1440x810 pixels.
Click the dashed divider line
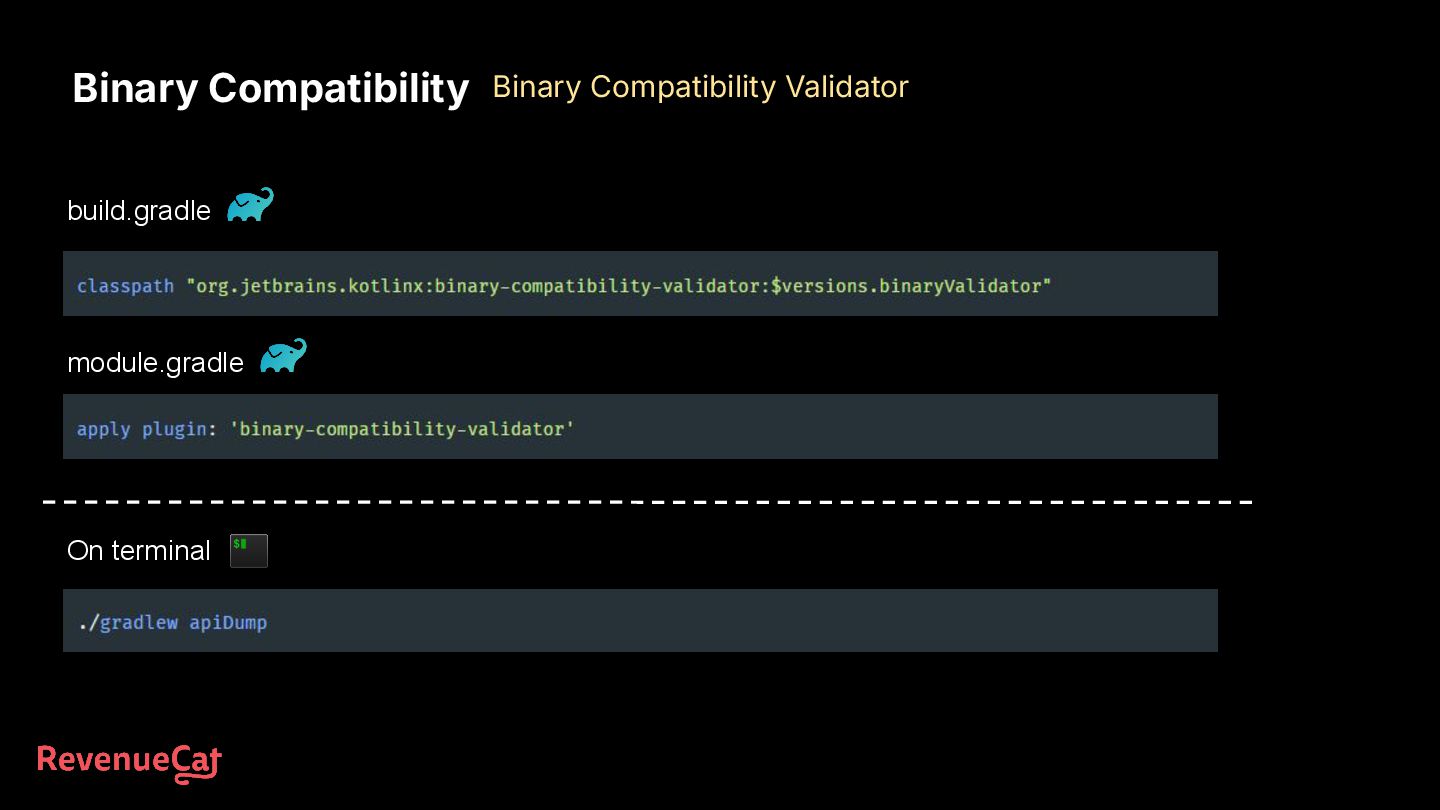click(x=647, y=501)
